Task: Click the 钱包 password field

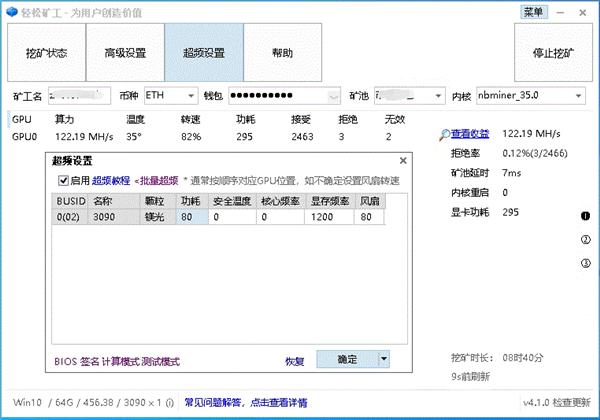Action: pos(284,96)
